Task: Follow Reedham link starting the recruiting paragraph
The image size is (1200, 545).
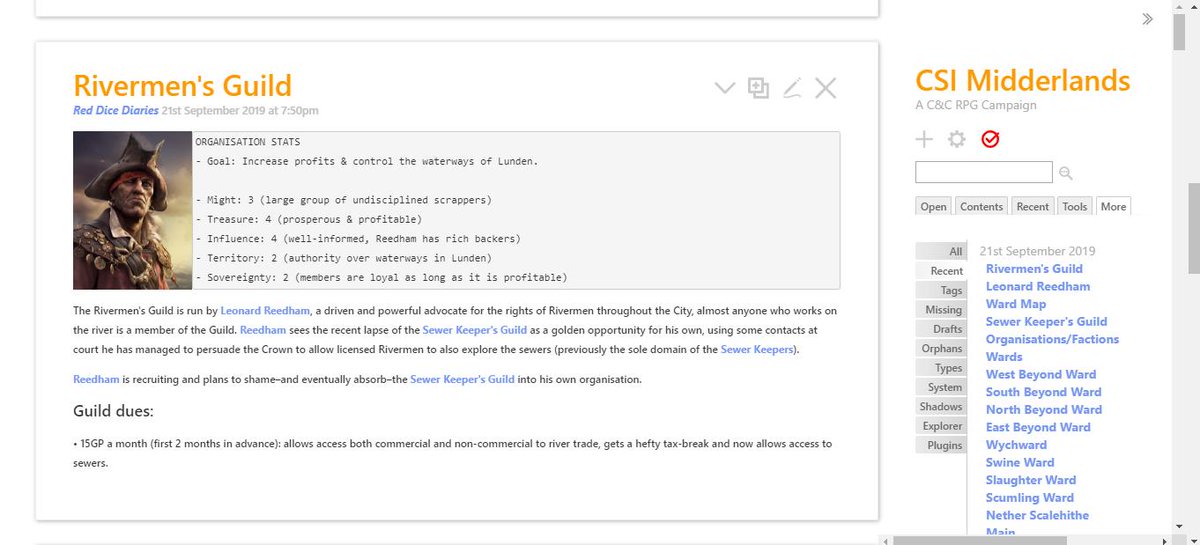Action: click(x=96, y=380)
